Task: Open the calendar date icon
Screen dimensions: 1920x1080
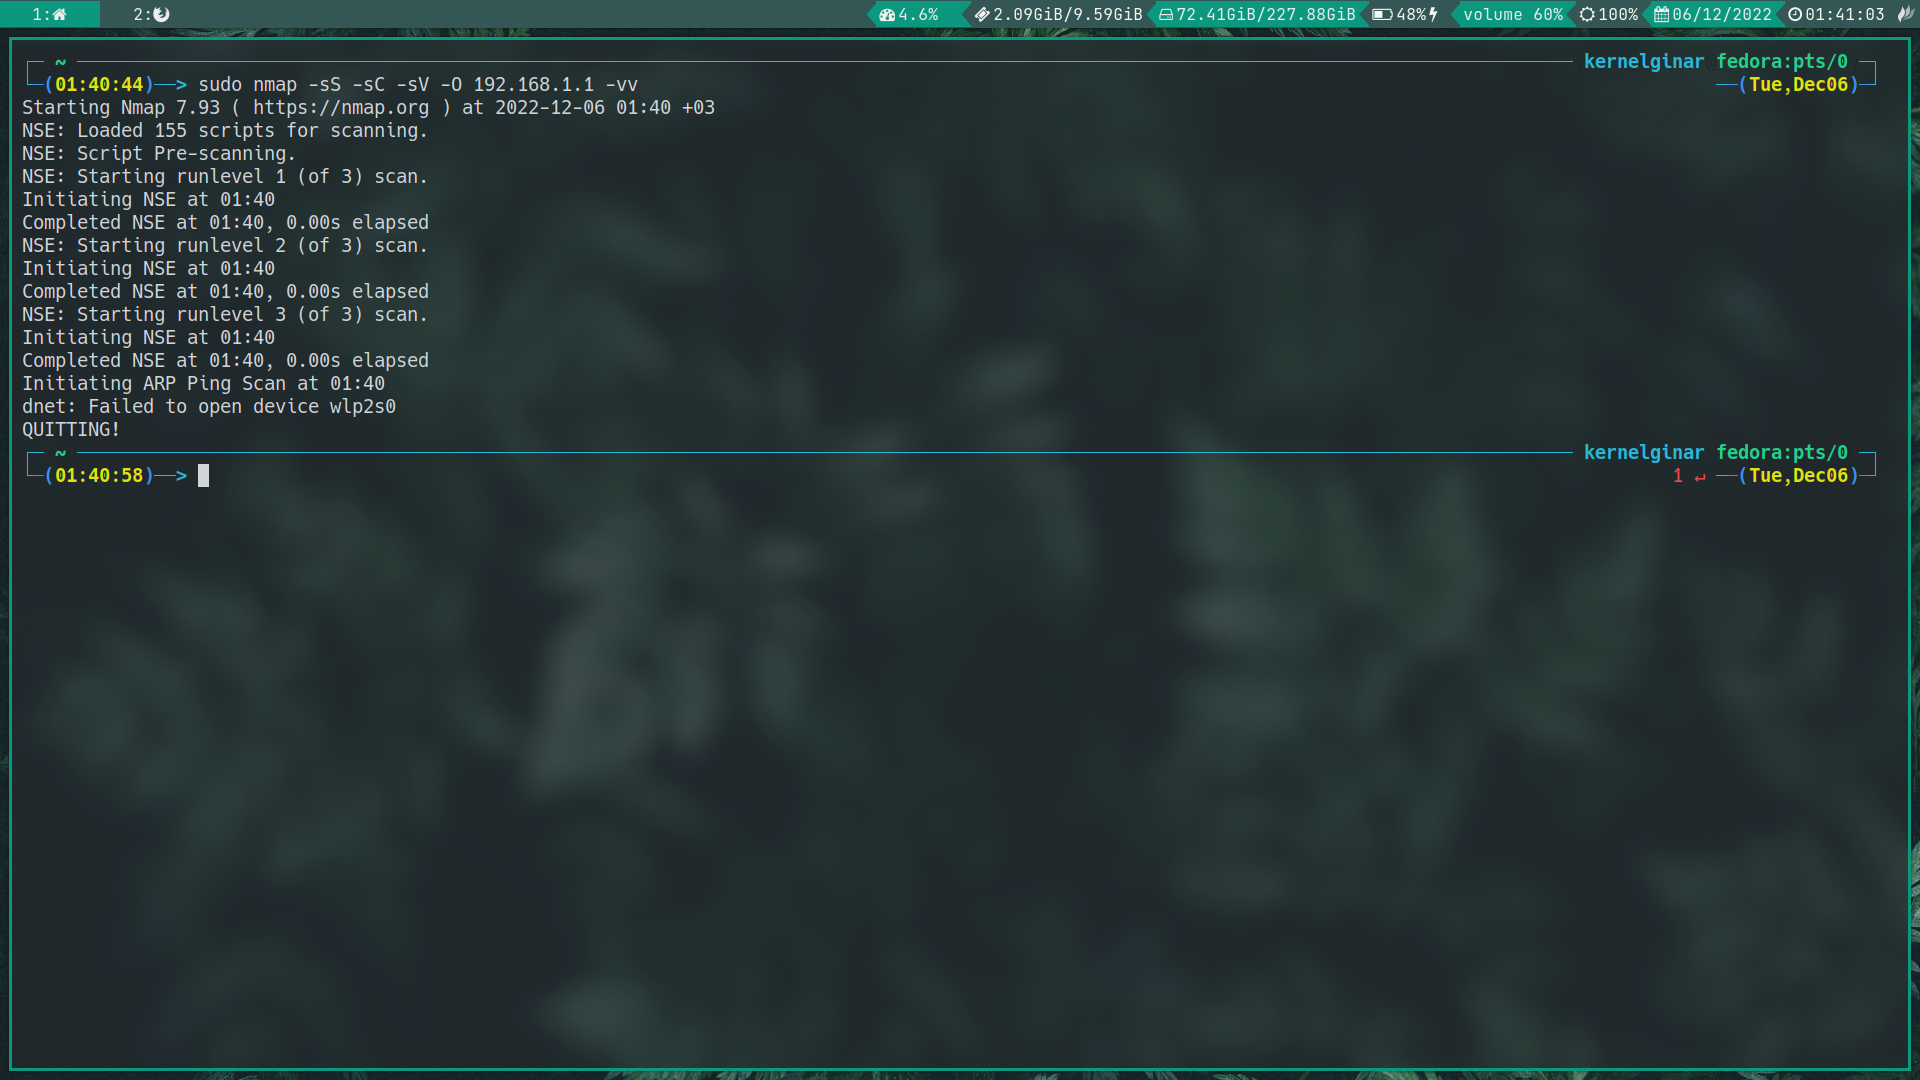Action: (x=1661, y=14)
